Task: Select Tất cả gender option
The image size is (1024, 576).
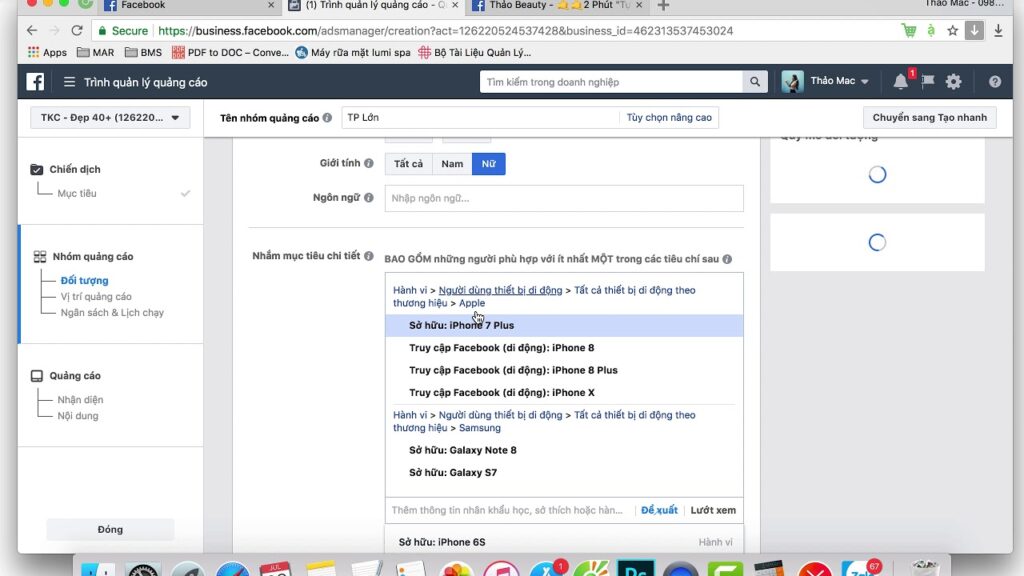Action: click(408, 164)
